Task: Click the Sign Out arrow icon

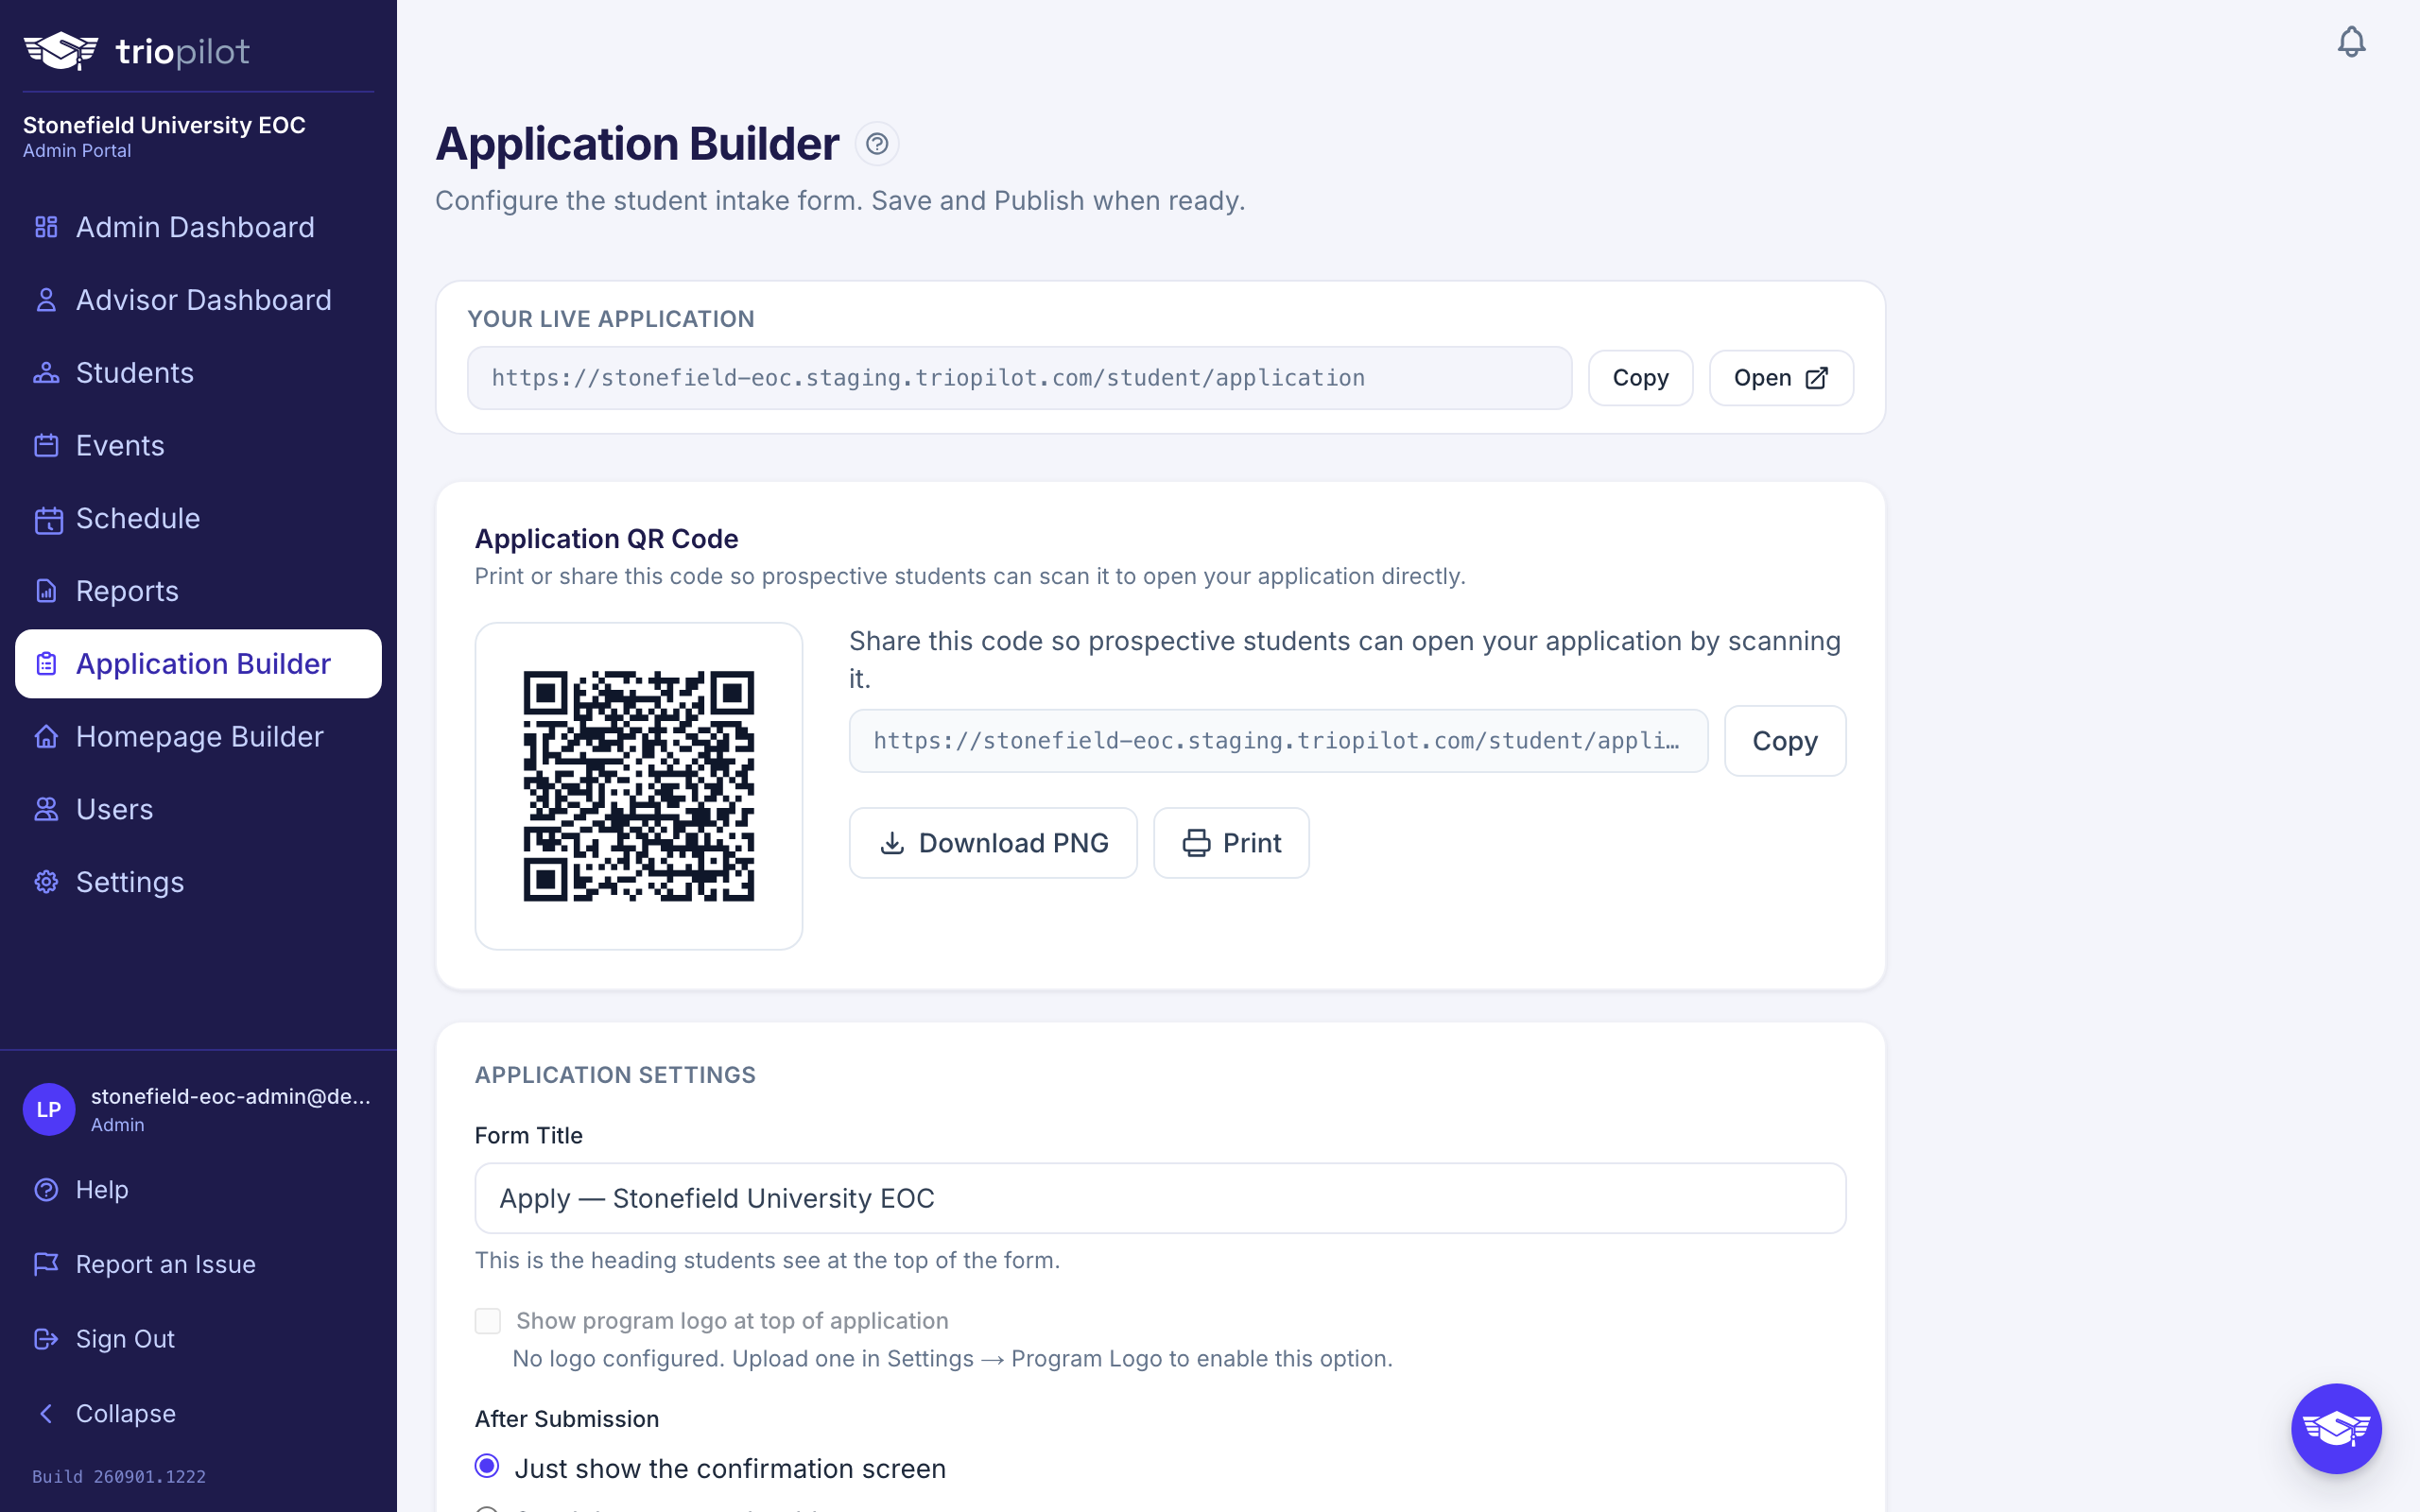Action: (x=46, y=1339)
